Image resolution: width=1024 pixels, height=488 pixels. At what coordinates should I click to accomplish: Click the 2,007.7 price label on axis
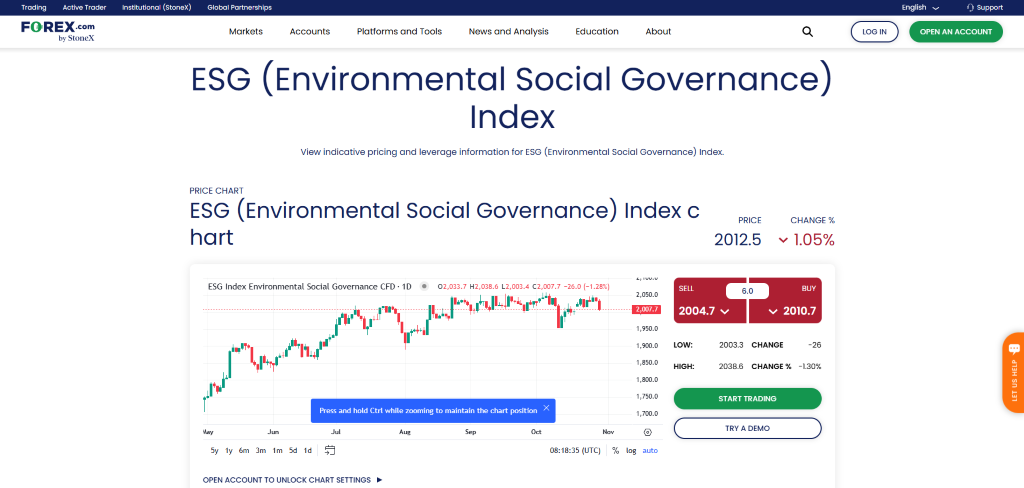pos(646,310)
